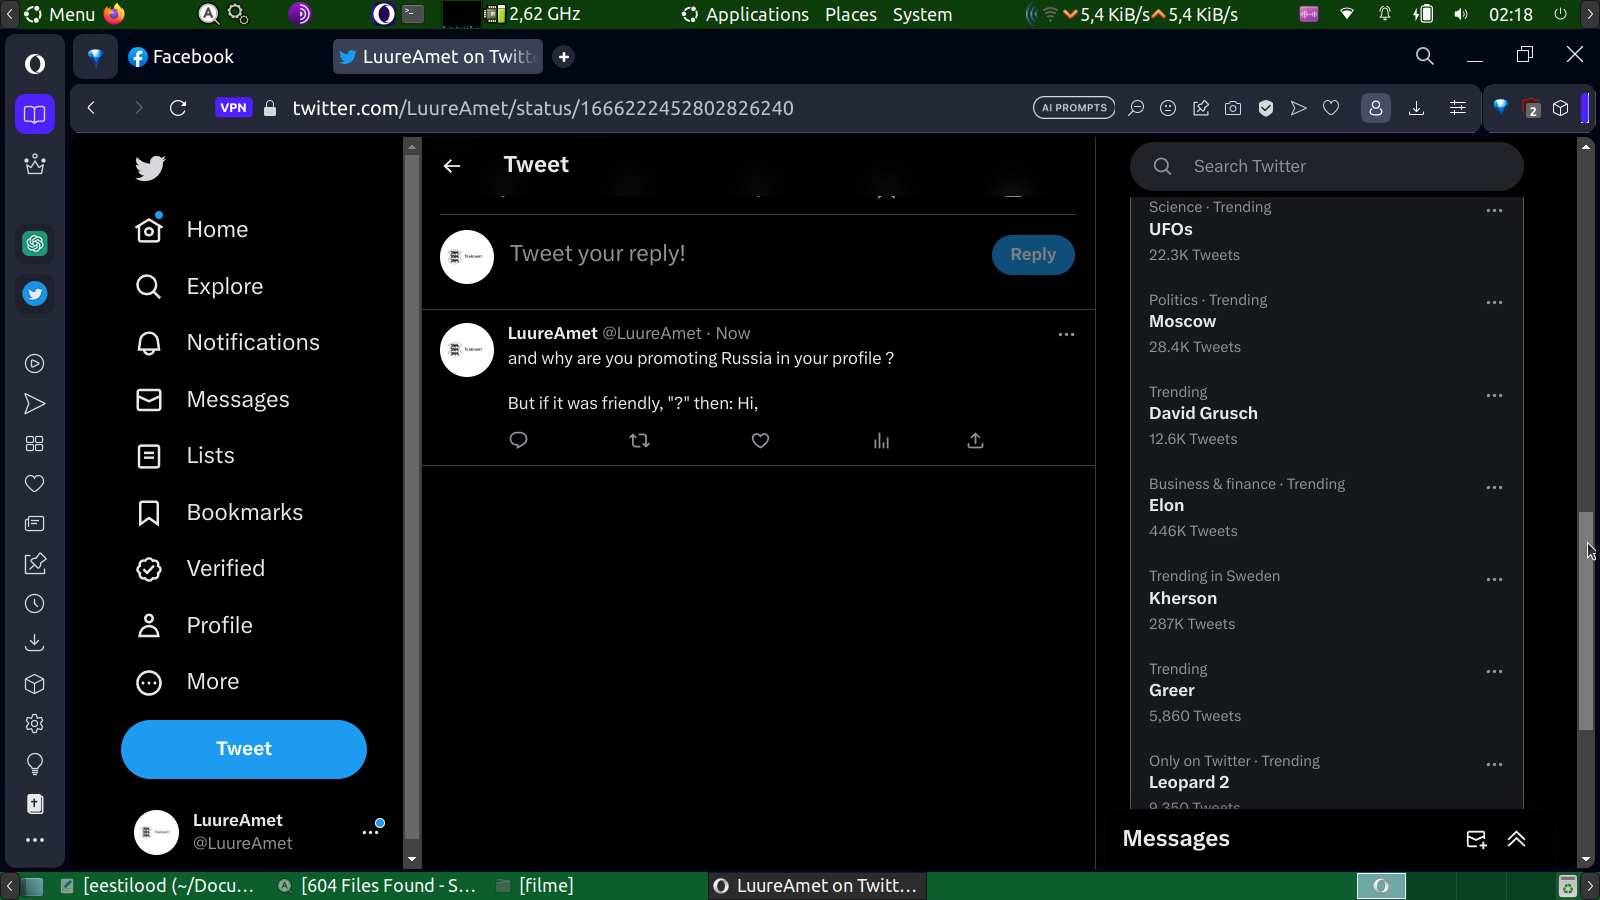This screenshot has height=900, width=1600.
Task: Open the Explore page
Action: [x=199, y=287]
